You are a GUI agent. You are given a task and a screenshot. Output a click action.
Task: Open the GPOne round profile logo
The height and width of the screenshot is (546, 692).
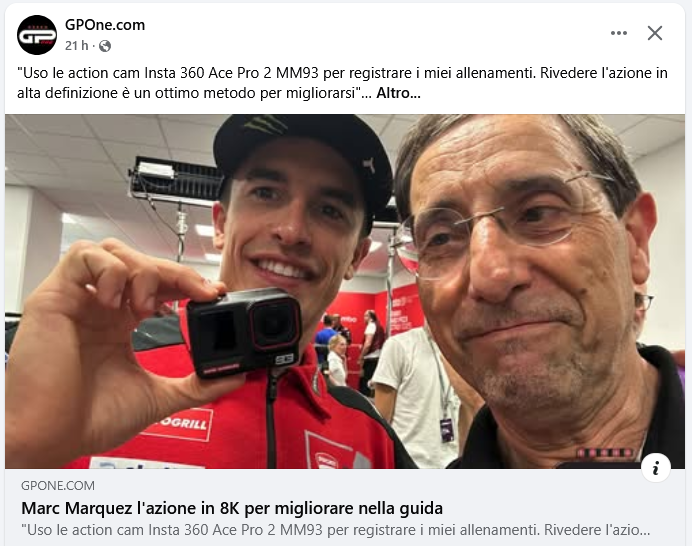pyautogui.click(x=37, y=35)
